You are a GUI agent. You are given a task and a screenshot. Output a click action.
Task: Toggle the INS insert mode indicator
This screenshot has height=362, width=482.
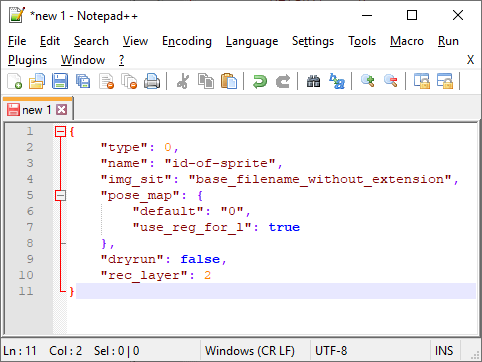pyautogui.click(x=444, y=351)
